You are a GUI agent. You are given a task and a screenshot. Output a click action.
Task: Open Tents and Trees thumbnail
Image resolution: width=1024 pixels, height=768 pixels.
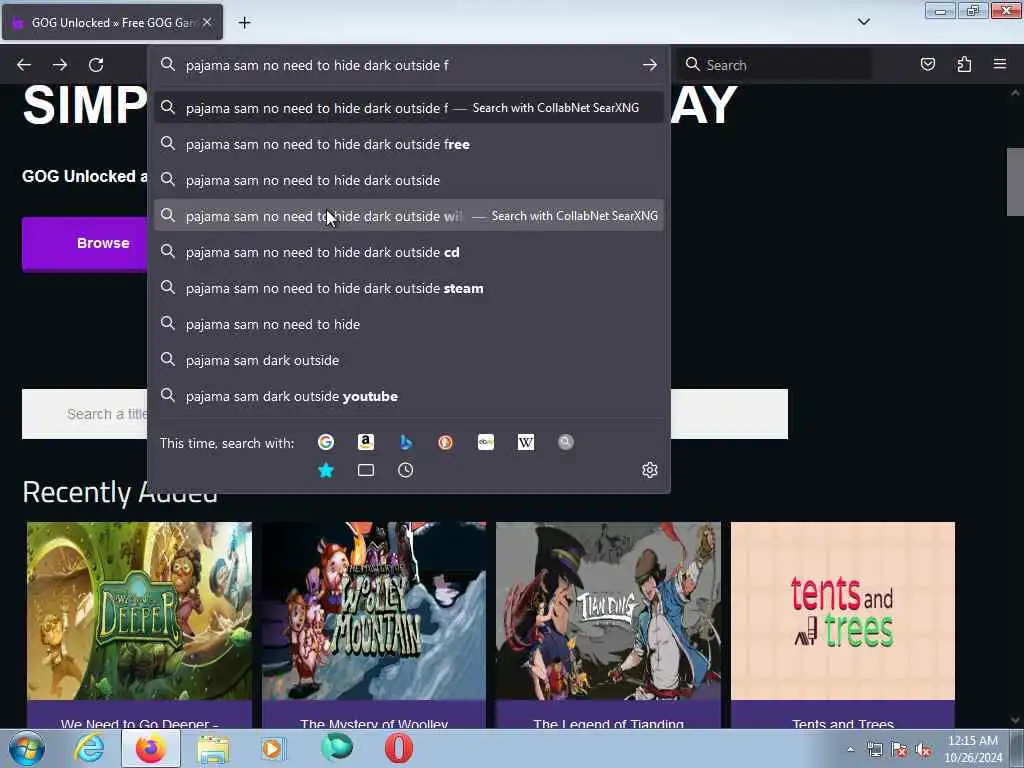click(842, 611)
